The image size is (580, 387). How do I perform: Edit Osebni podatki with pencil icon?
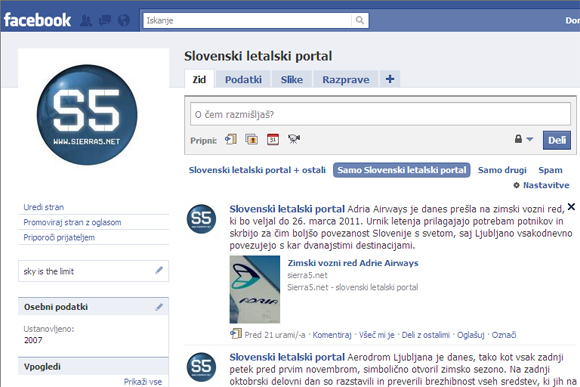click(x=159, y=307)
